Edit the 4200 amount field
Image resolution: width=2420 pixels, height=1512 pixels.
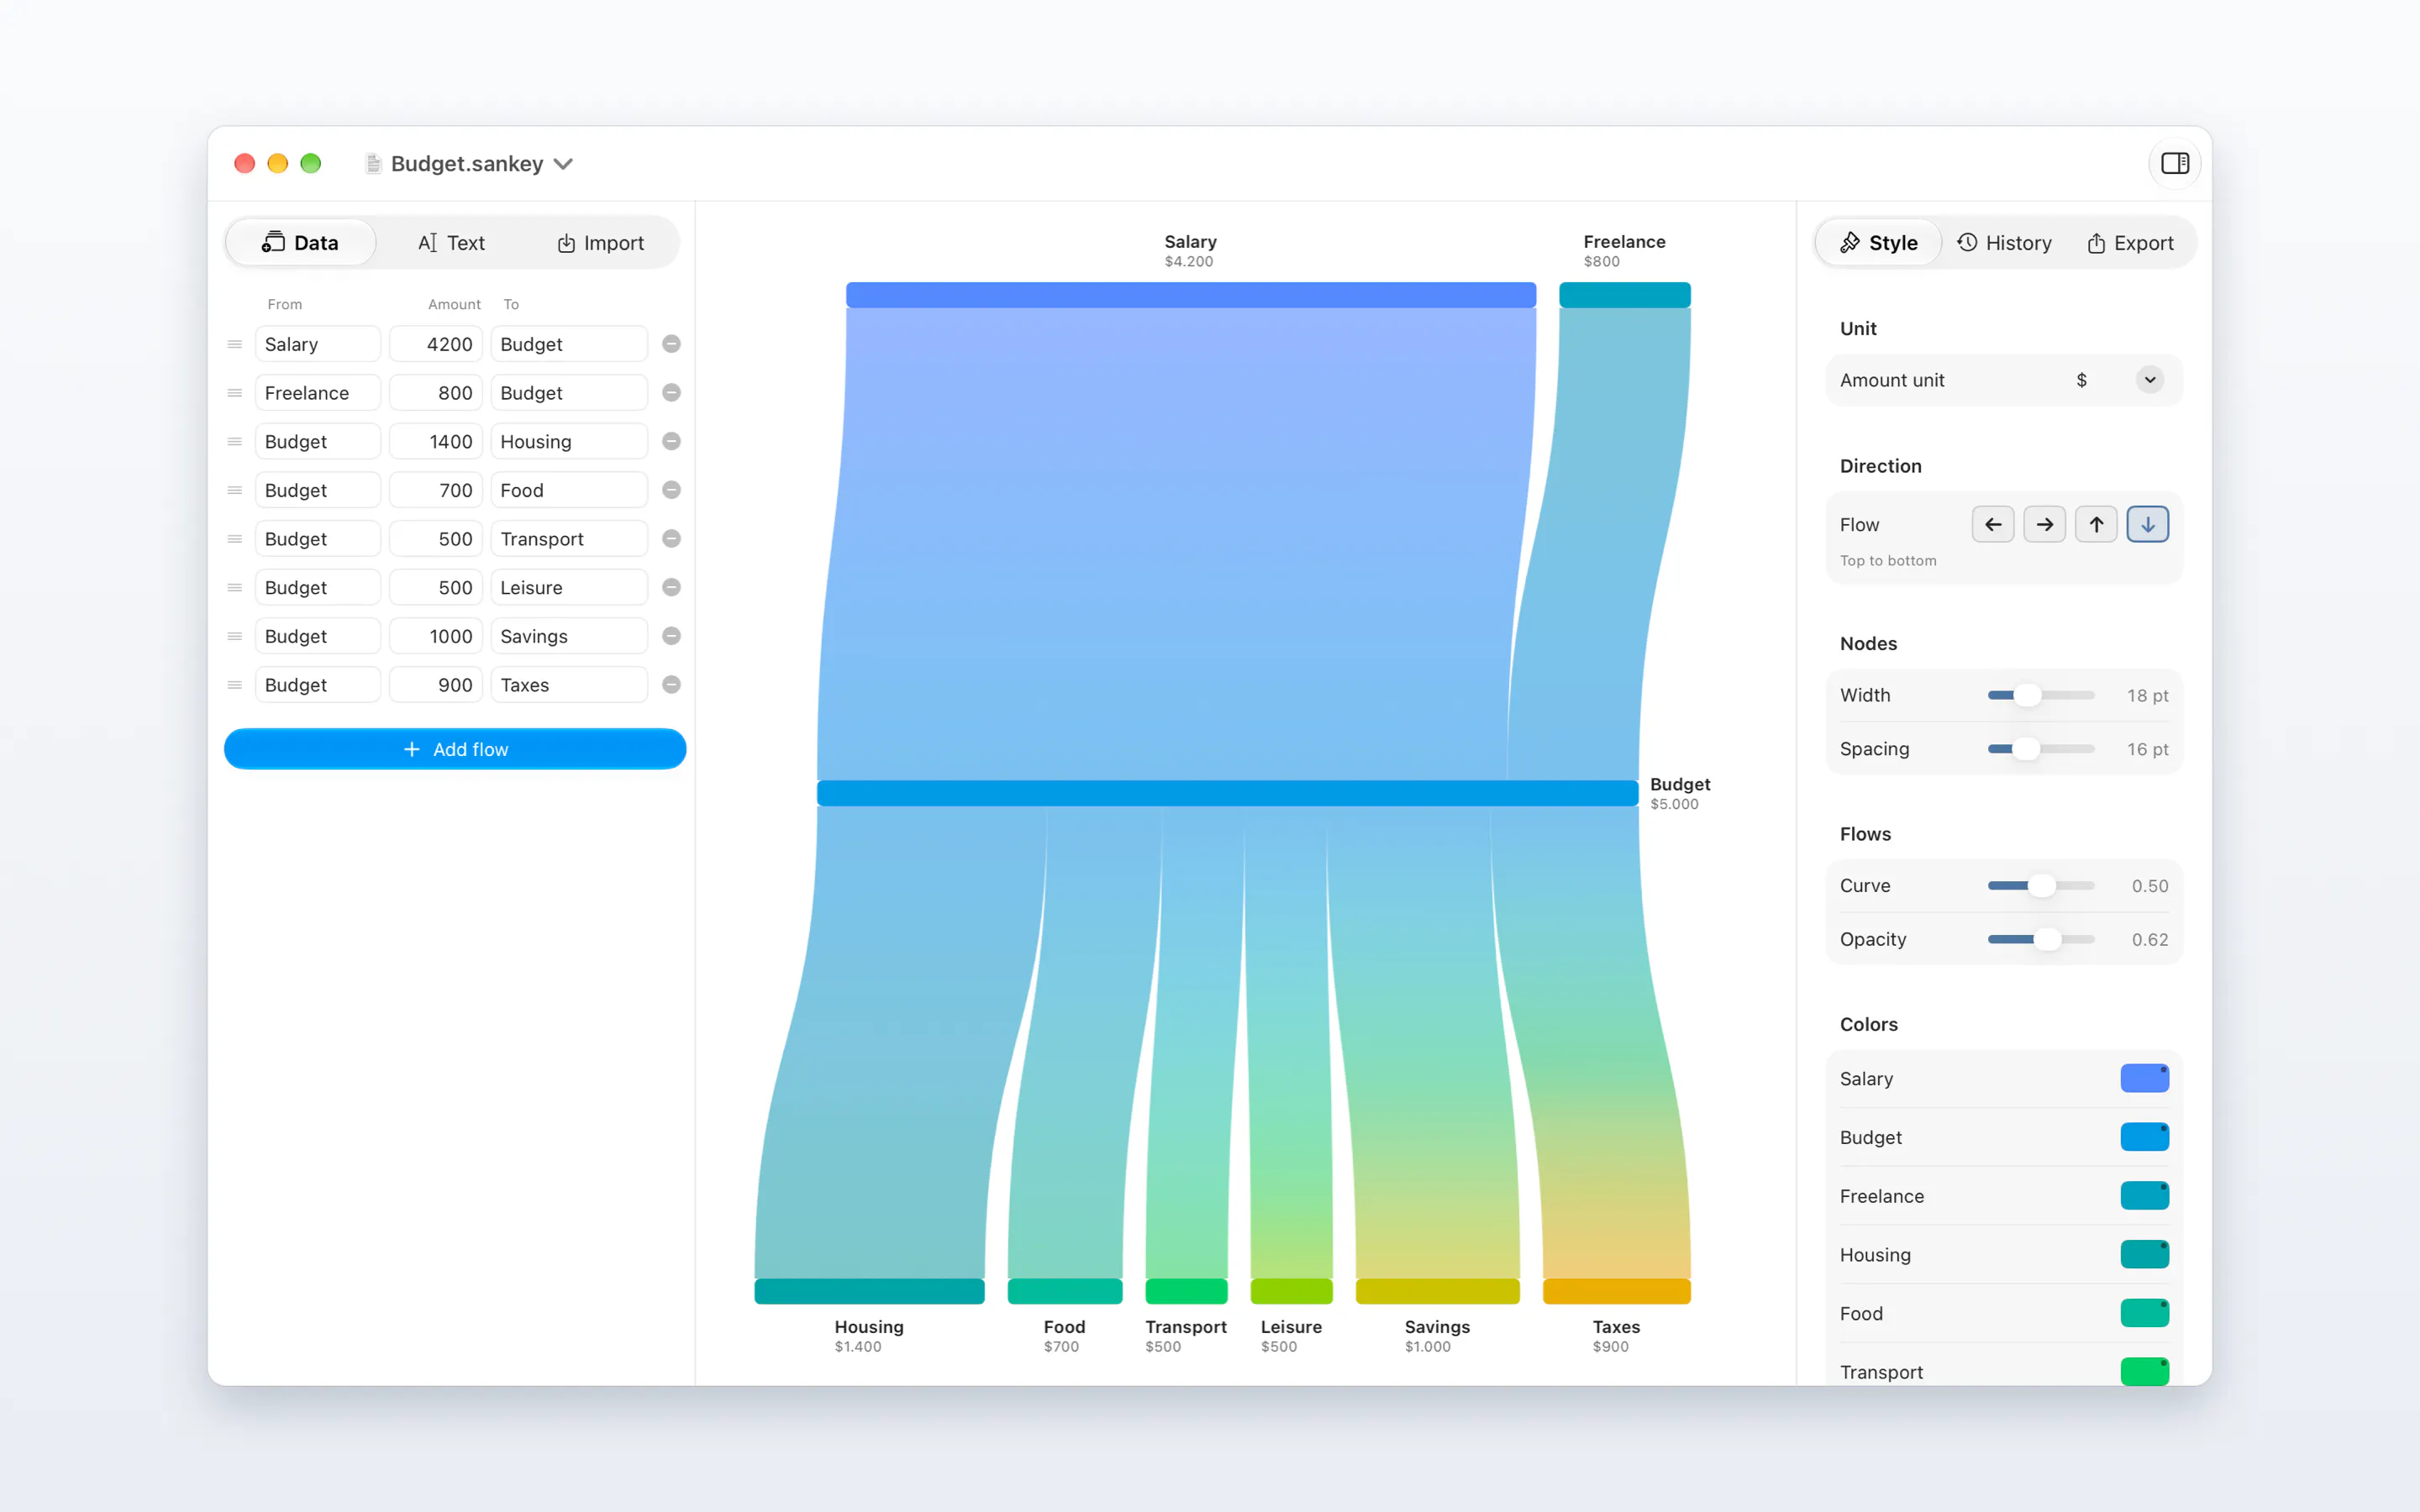[436, 344]
